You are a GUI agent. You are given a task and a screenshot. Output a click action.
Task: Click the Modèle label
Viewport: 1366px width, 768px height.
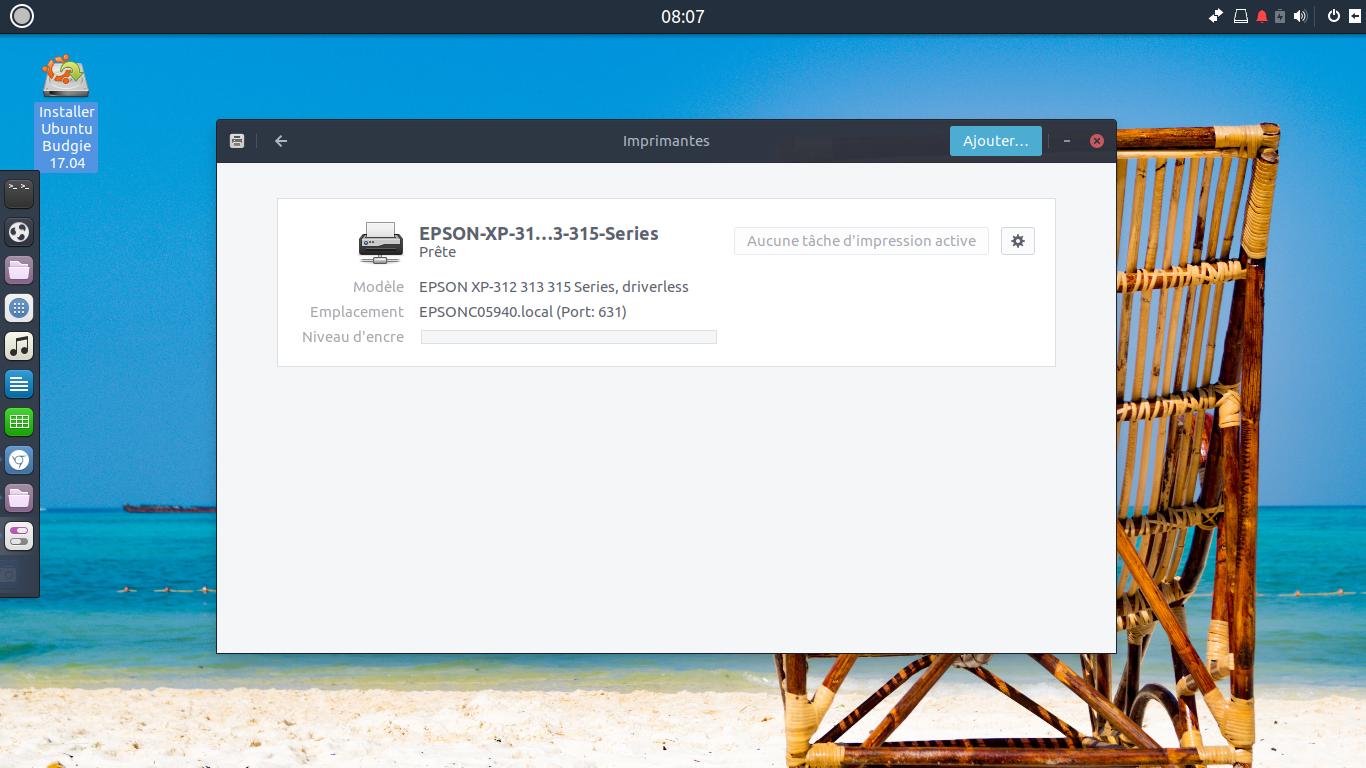[378, 287]
